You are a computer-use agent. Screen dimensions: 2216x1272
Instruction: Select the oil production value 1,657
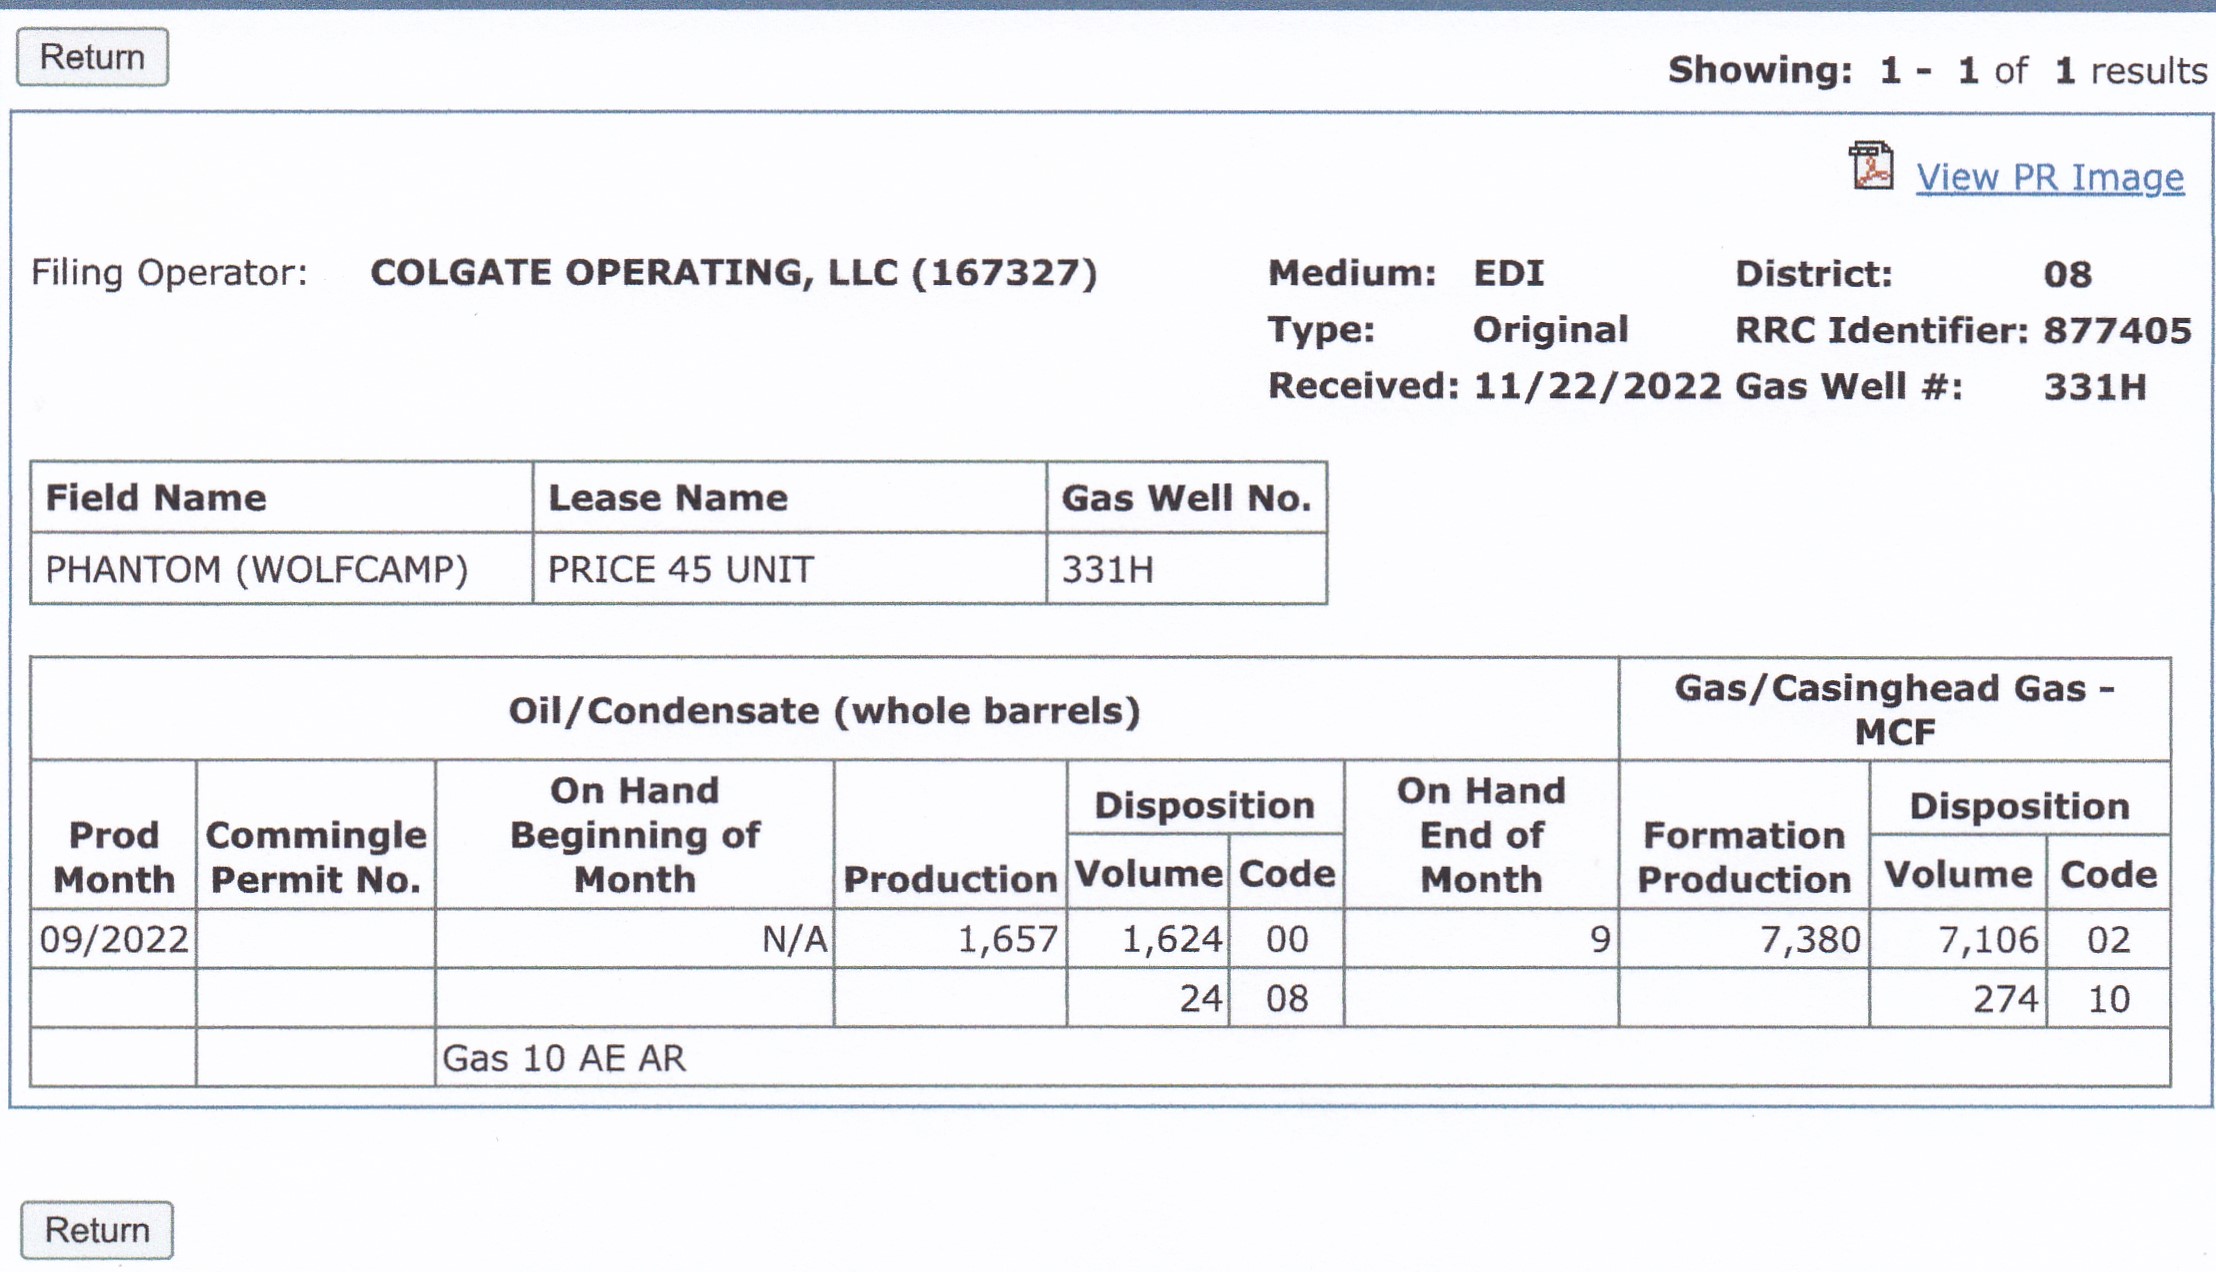[x=1007, y=939]
